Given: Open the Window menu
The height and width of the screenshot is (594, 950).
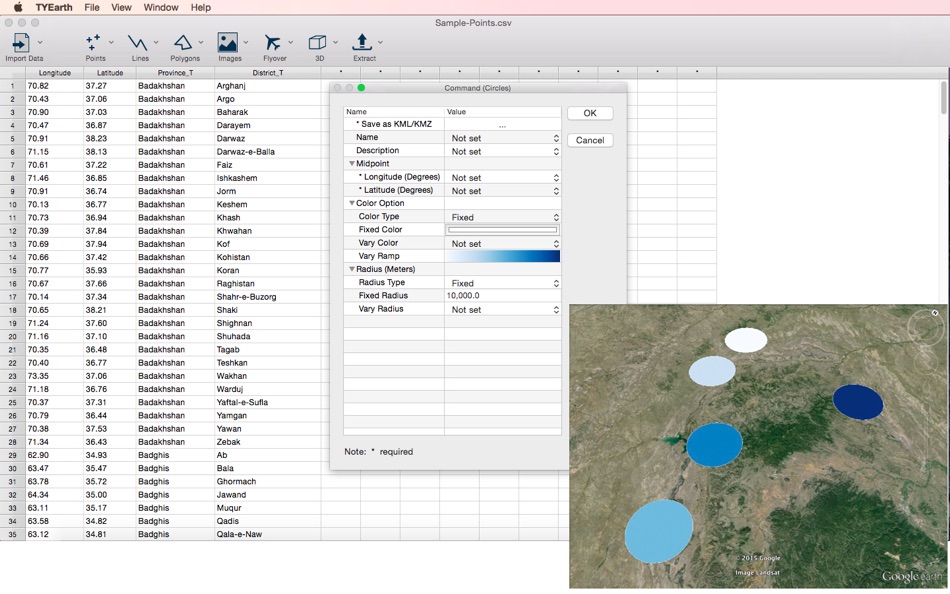Looking at the screenshot, I should 160,7.
